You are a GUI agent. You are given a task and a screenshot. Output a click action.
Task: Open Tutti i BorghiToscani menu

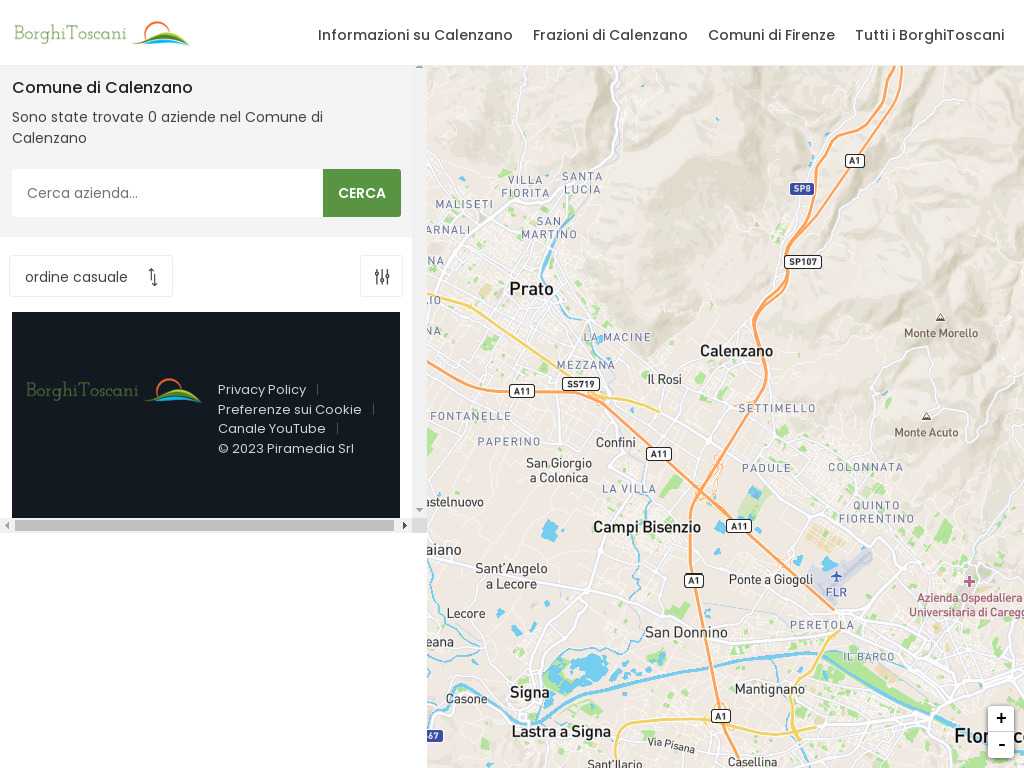[929, 35]
